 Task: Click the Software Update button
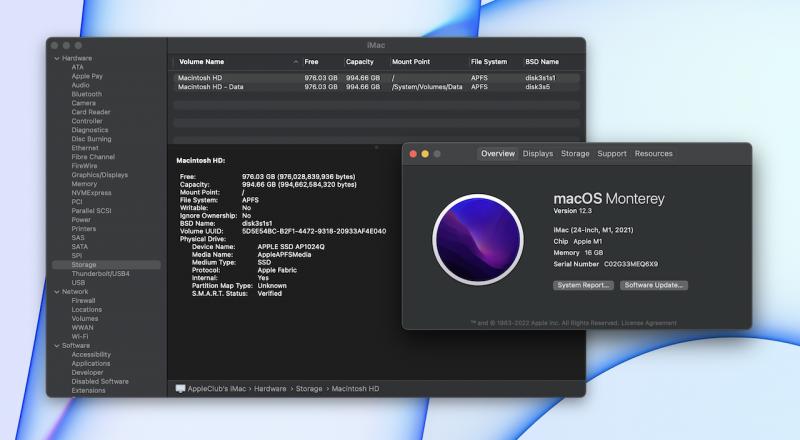[654, 285]
